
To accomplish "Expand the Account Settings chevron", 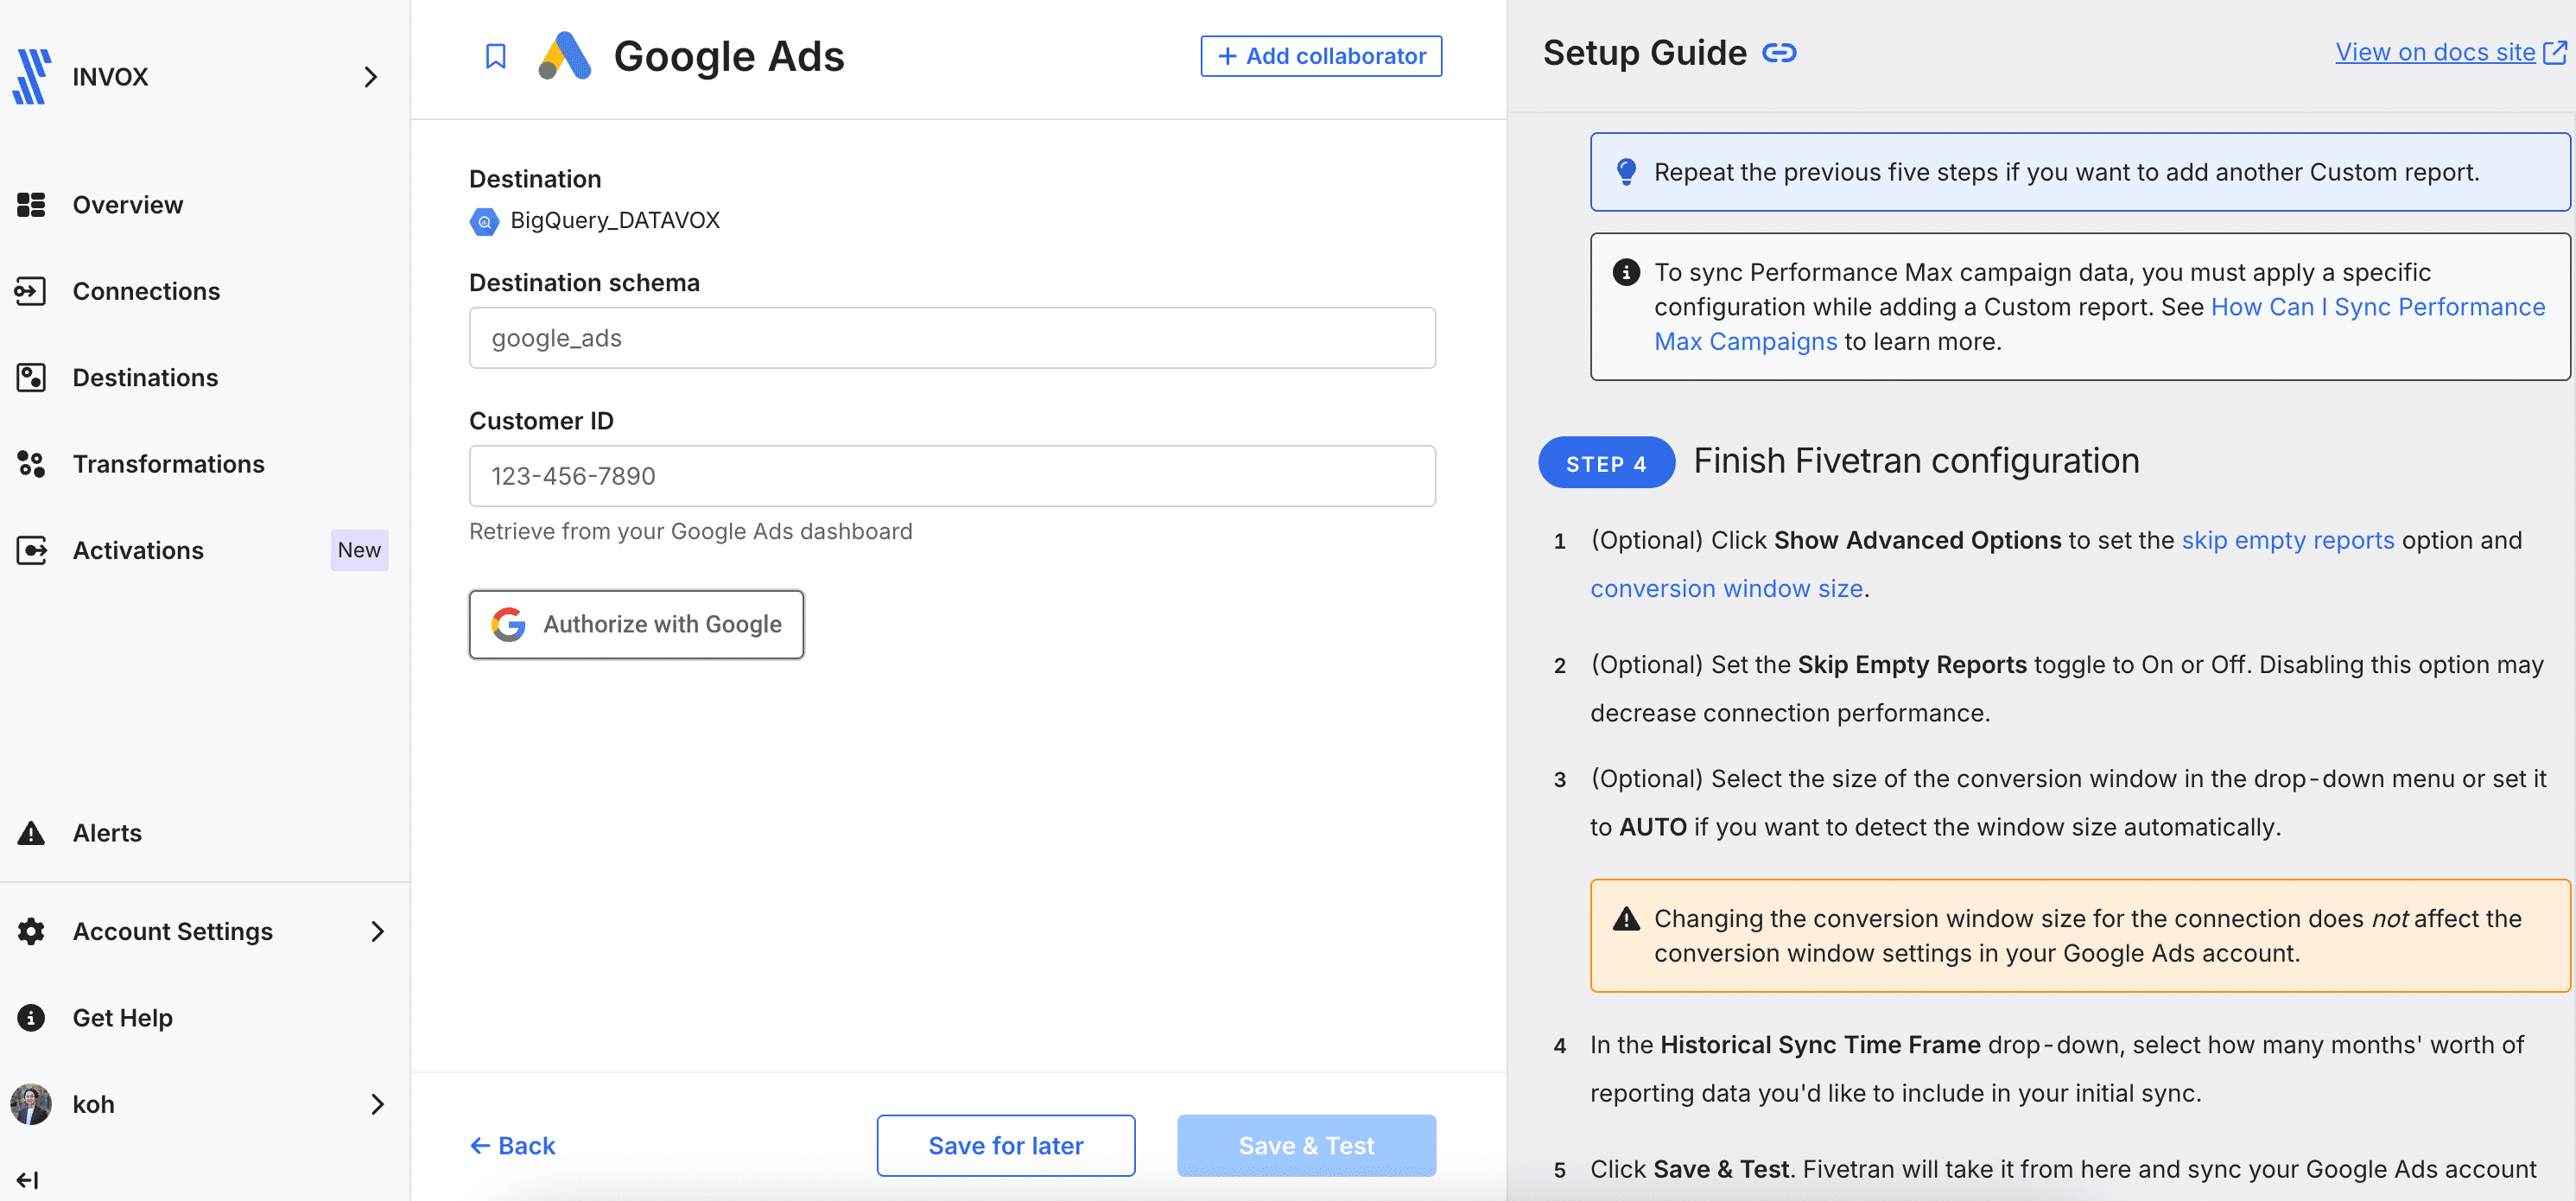I will [x=377, y=931].
